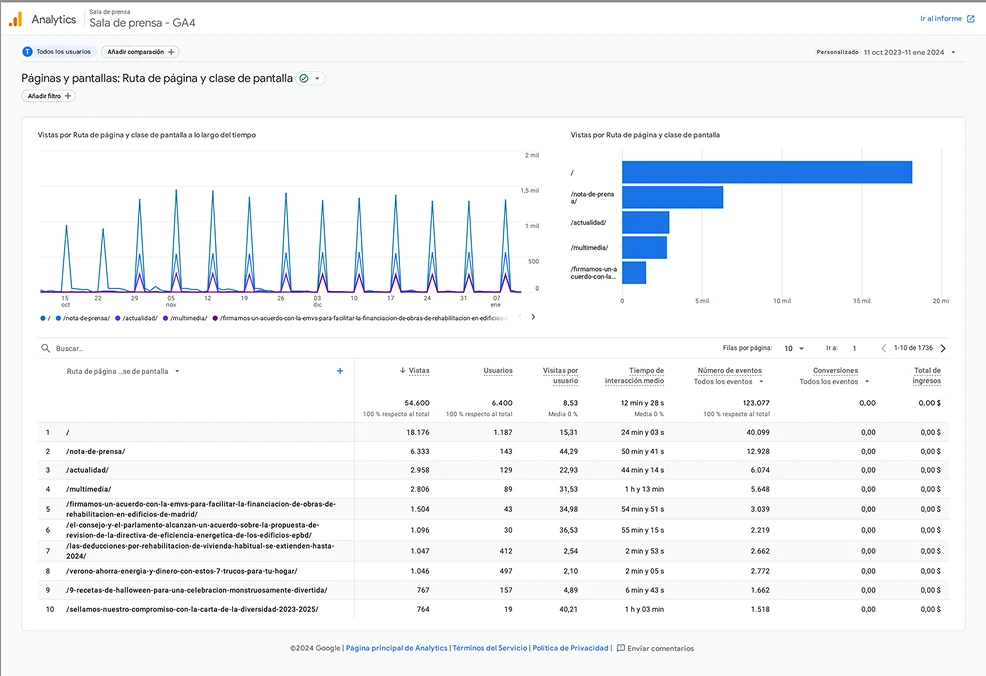Click the /multimedia/ bar in bar chart
The height and width of the screenshot is (676, 986).
click(645, 248)
